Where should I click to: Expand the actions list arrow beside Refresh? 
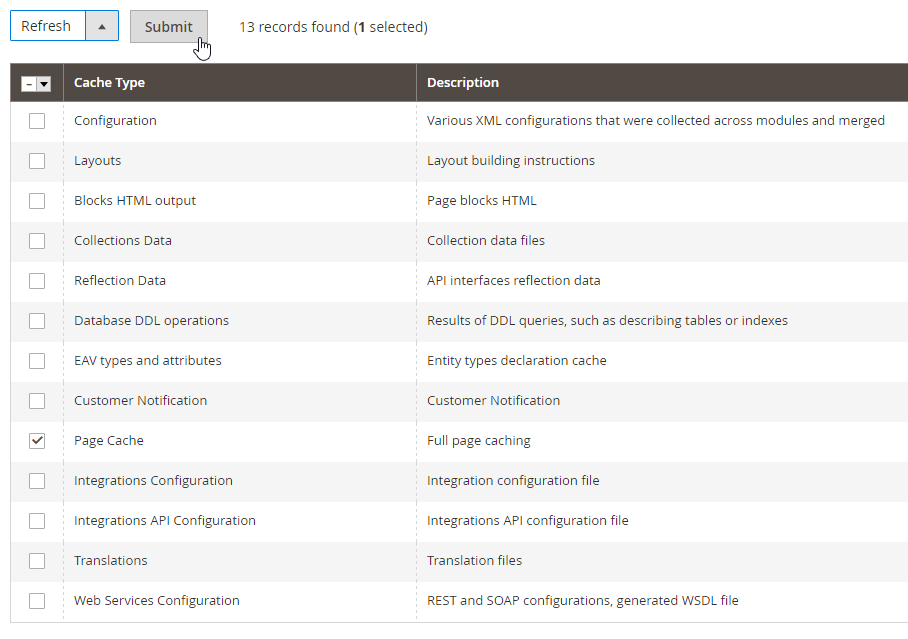[102, 26]
